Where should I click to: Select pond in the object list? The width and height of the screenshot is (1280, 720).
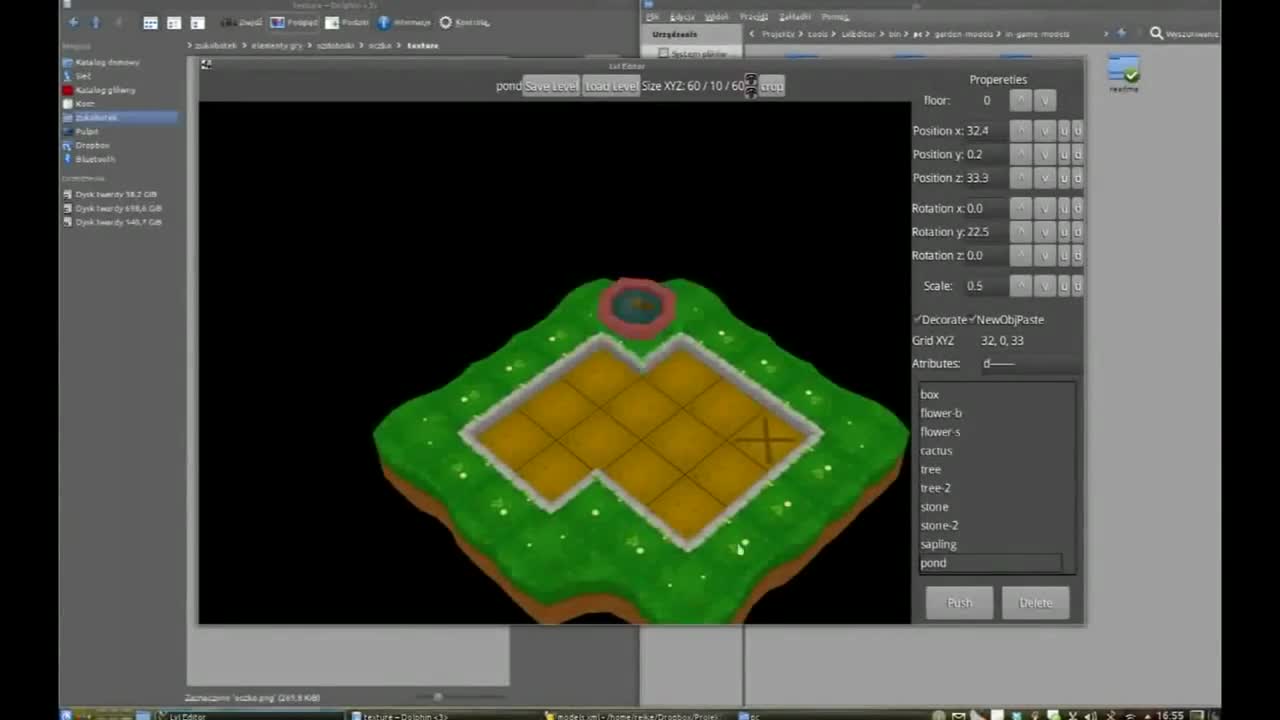tap(933, 562)
